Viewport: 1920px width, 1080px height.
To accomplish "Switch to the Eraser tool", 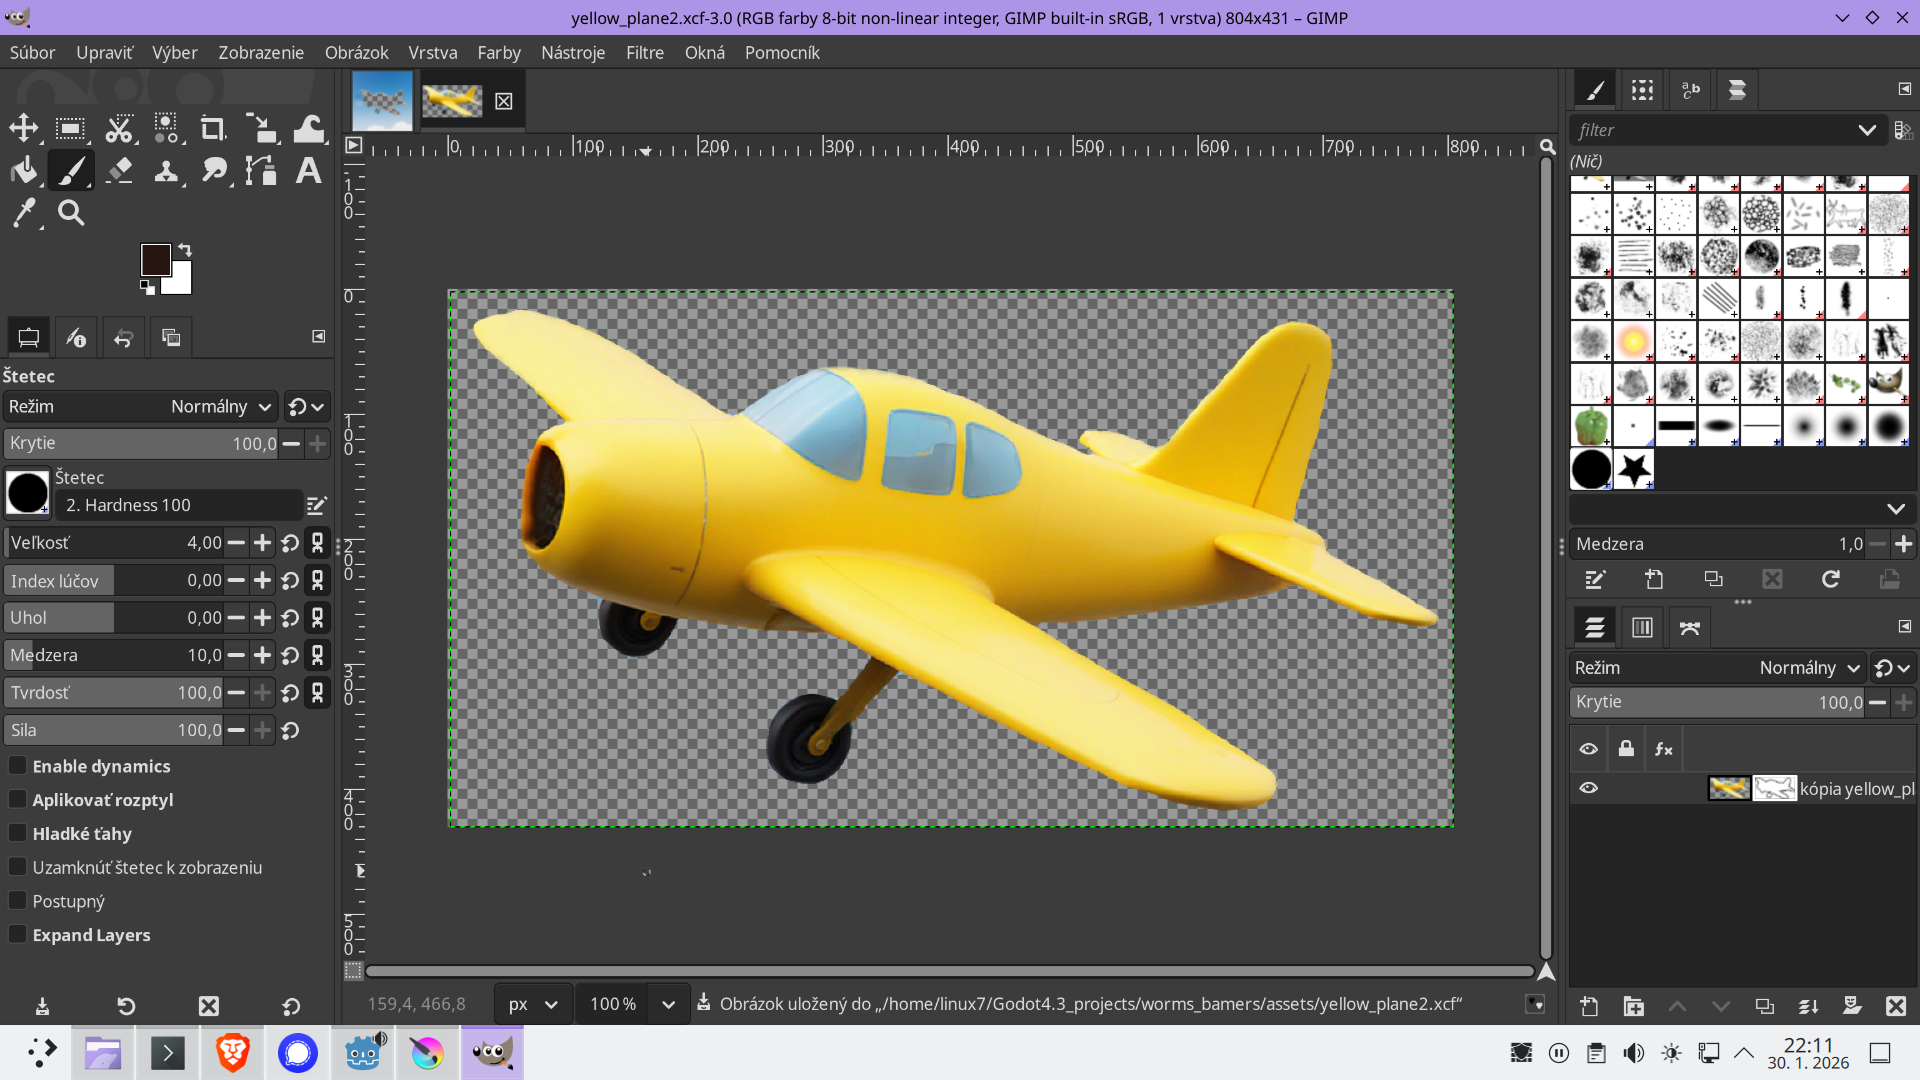I will coord(118,170).
